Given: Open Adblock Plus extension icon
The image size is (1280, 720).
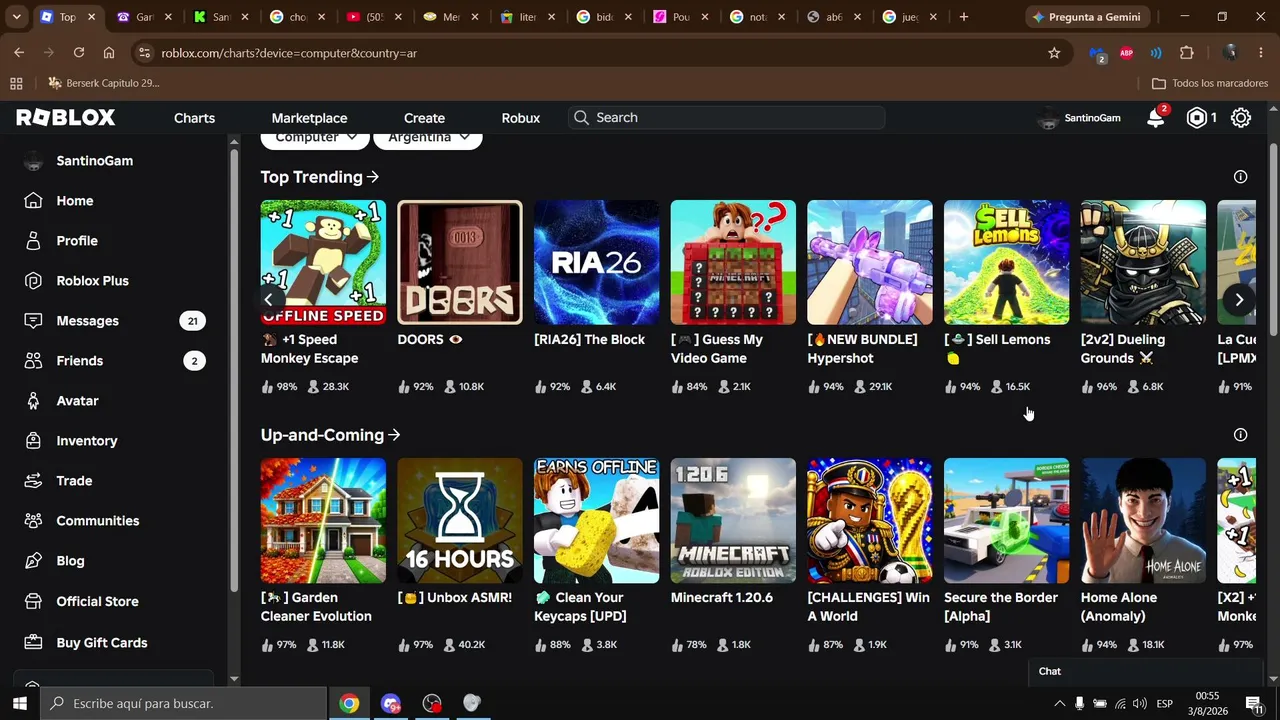Looking at the screenshot, I should pyautogui.click(x=1127, y=53).
